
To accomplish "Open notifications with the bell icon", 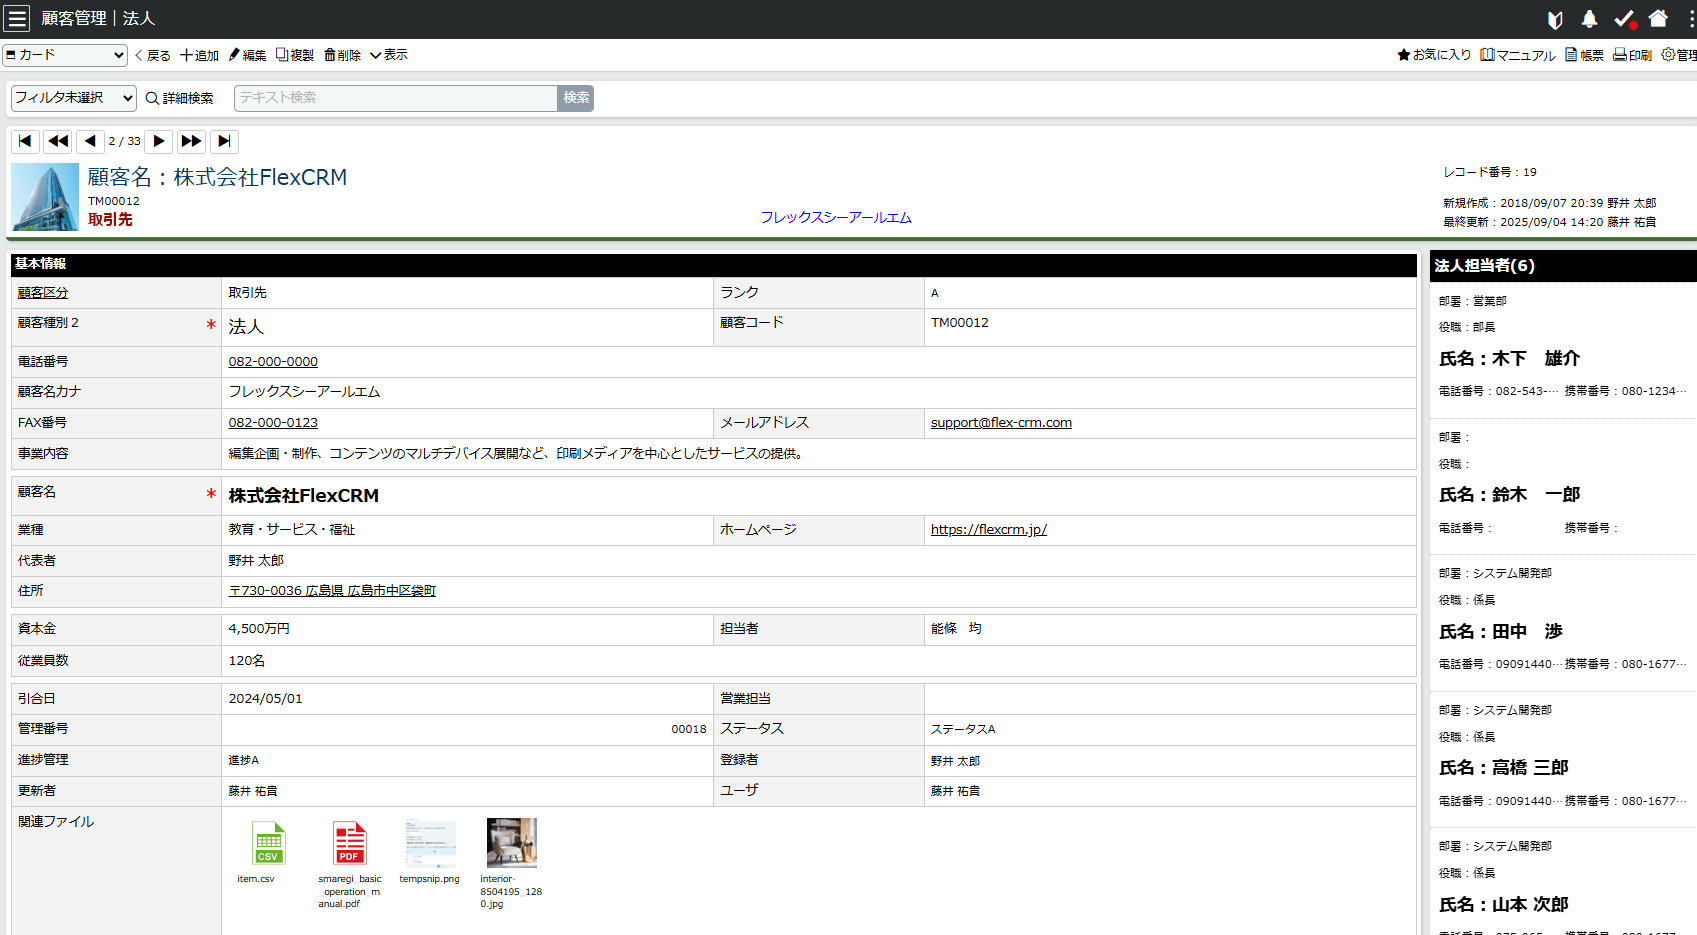I will click(x=1589, y=18).
